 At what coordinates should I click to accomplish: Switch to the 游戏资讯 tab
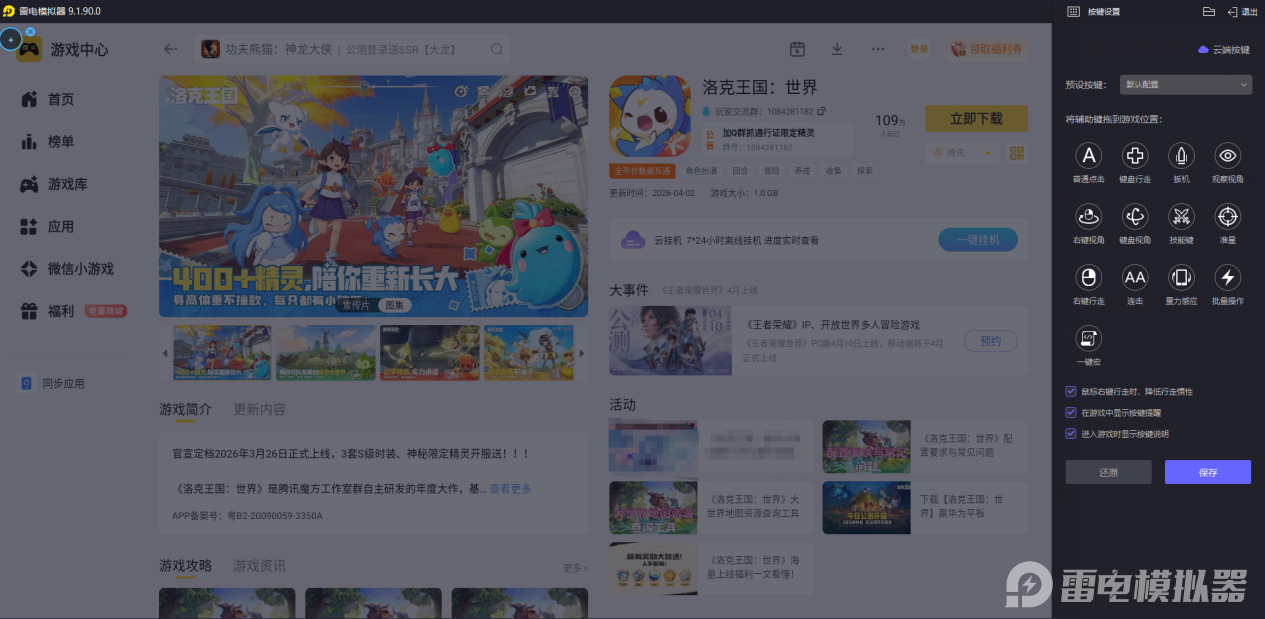coord(259,566)
